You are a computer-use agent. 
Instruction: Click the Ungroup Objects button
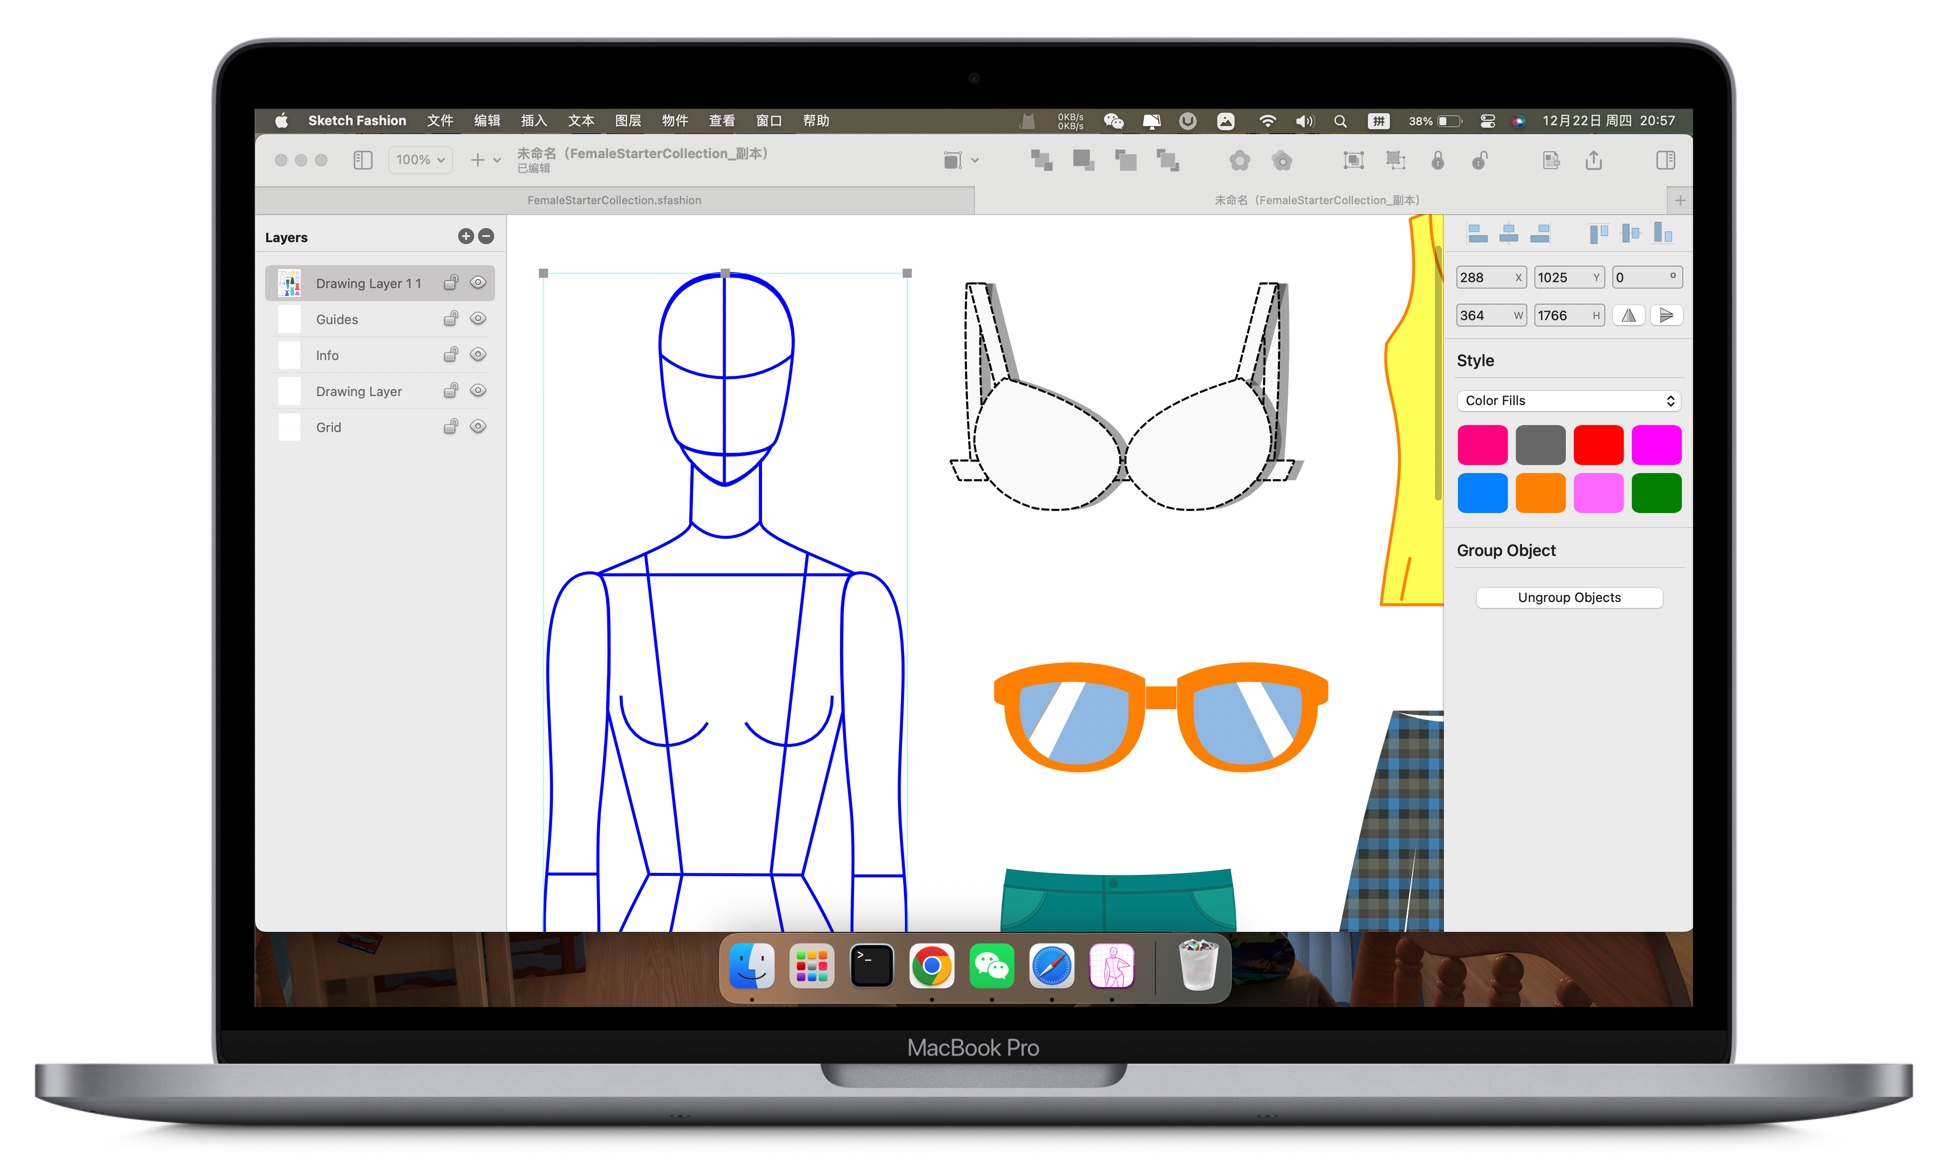pos(1571,596)
